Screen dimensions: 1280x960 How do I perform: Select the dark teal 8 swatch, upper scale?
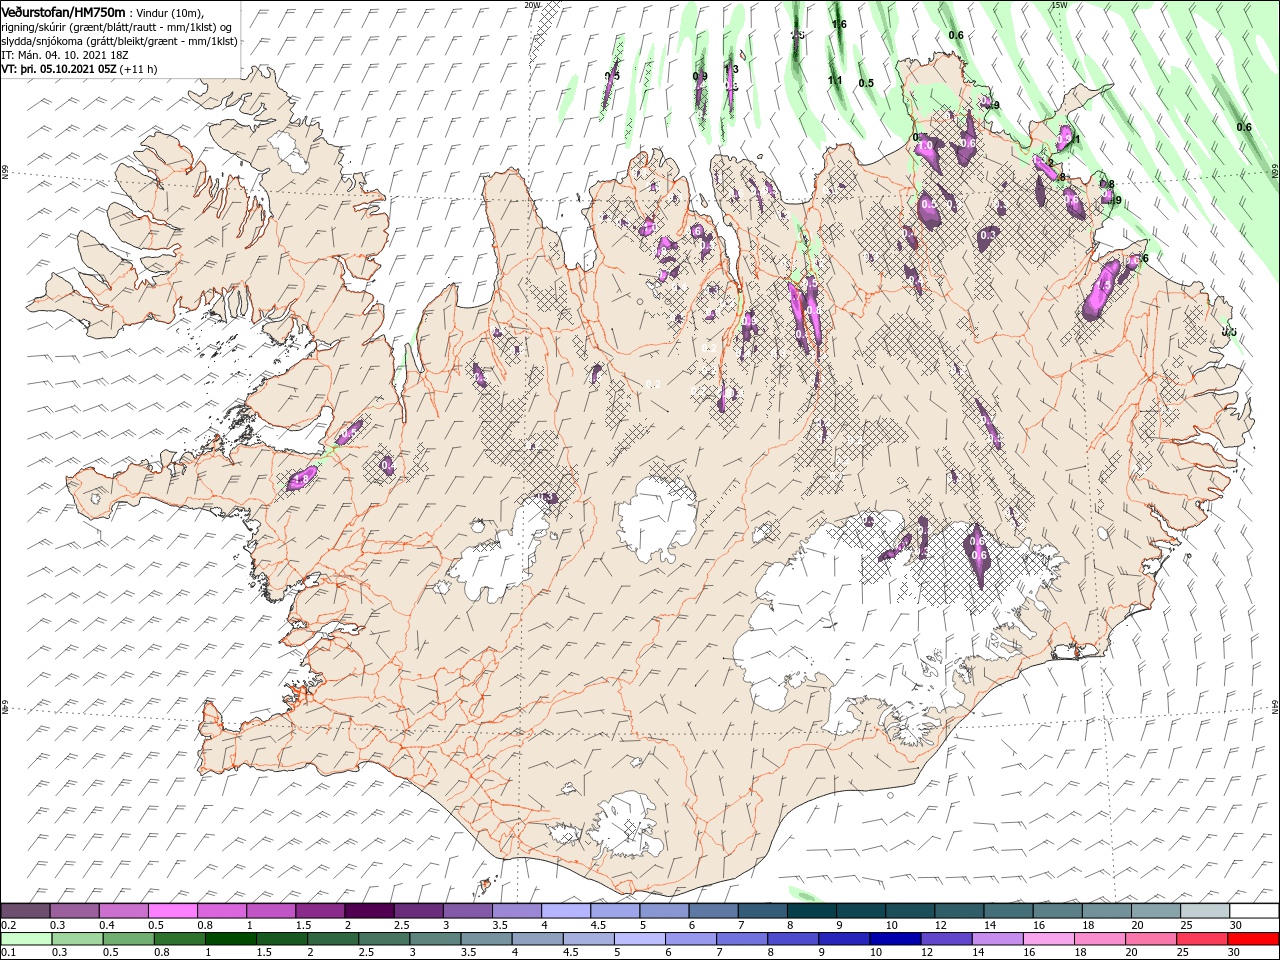click(811, 911)
